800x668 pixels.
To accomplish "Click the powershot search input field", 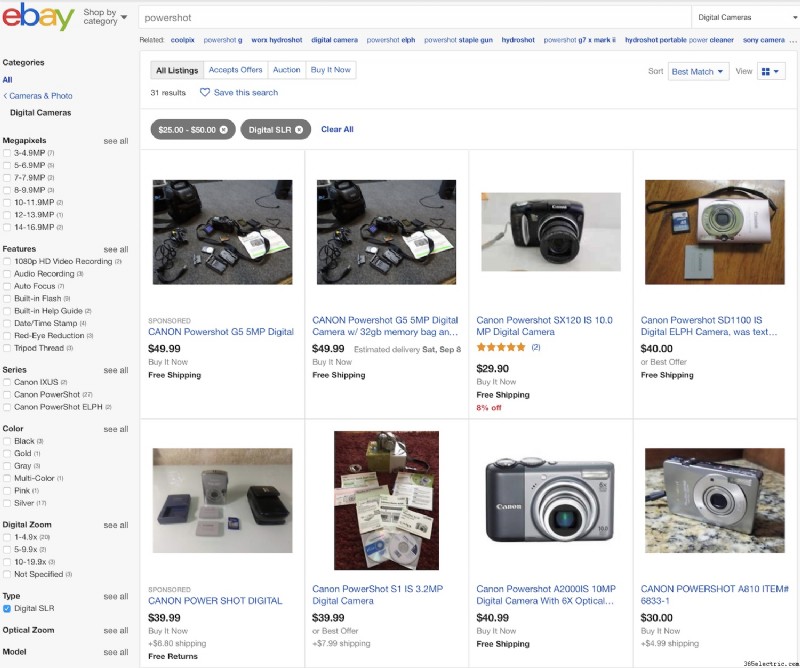I will 415,17.
